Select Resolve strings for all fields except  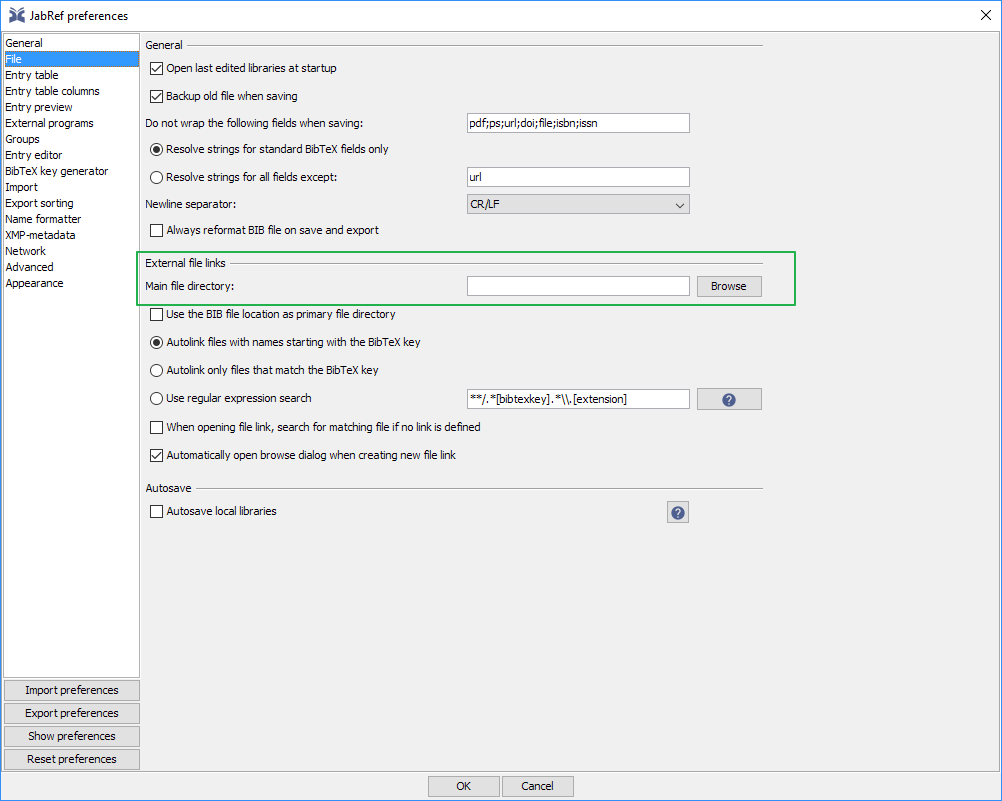pos(156,178)
